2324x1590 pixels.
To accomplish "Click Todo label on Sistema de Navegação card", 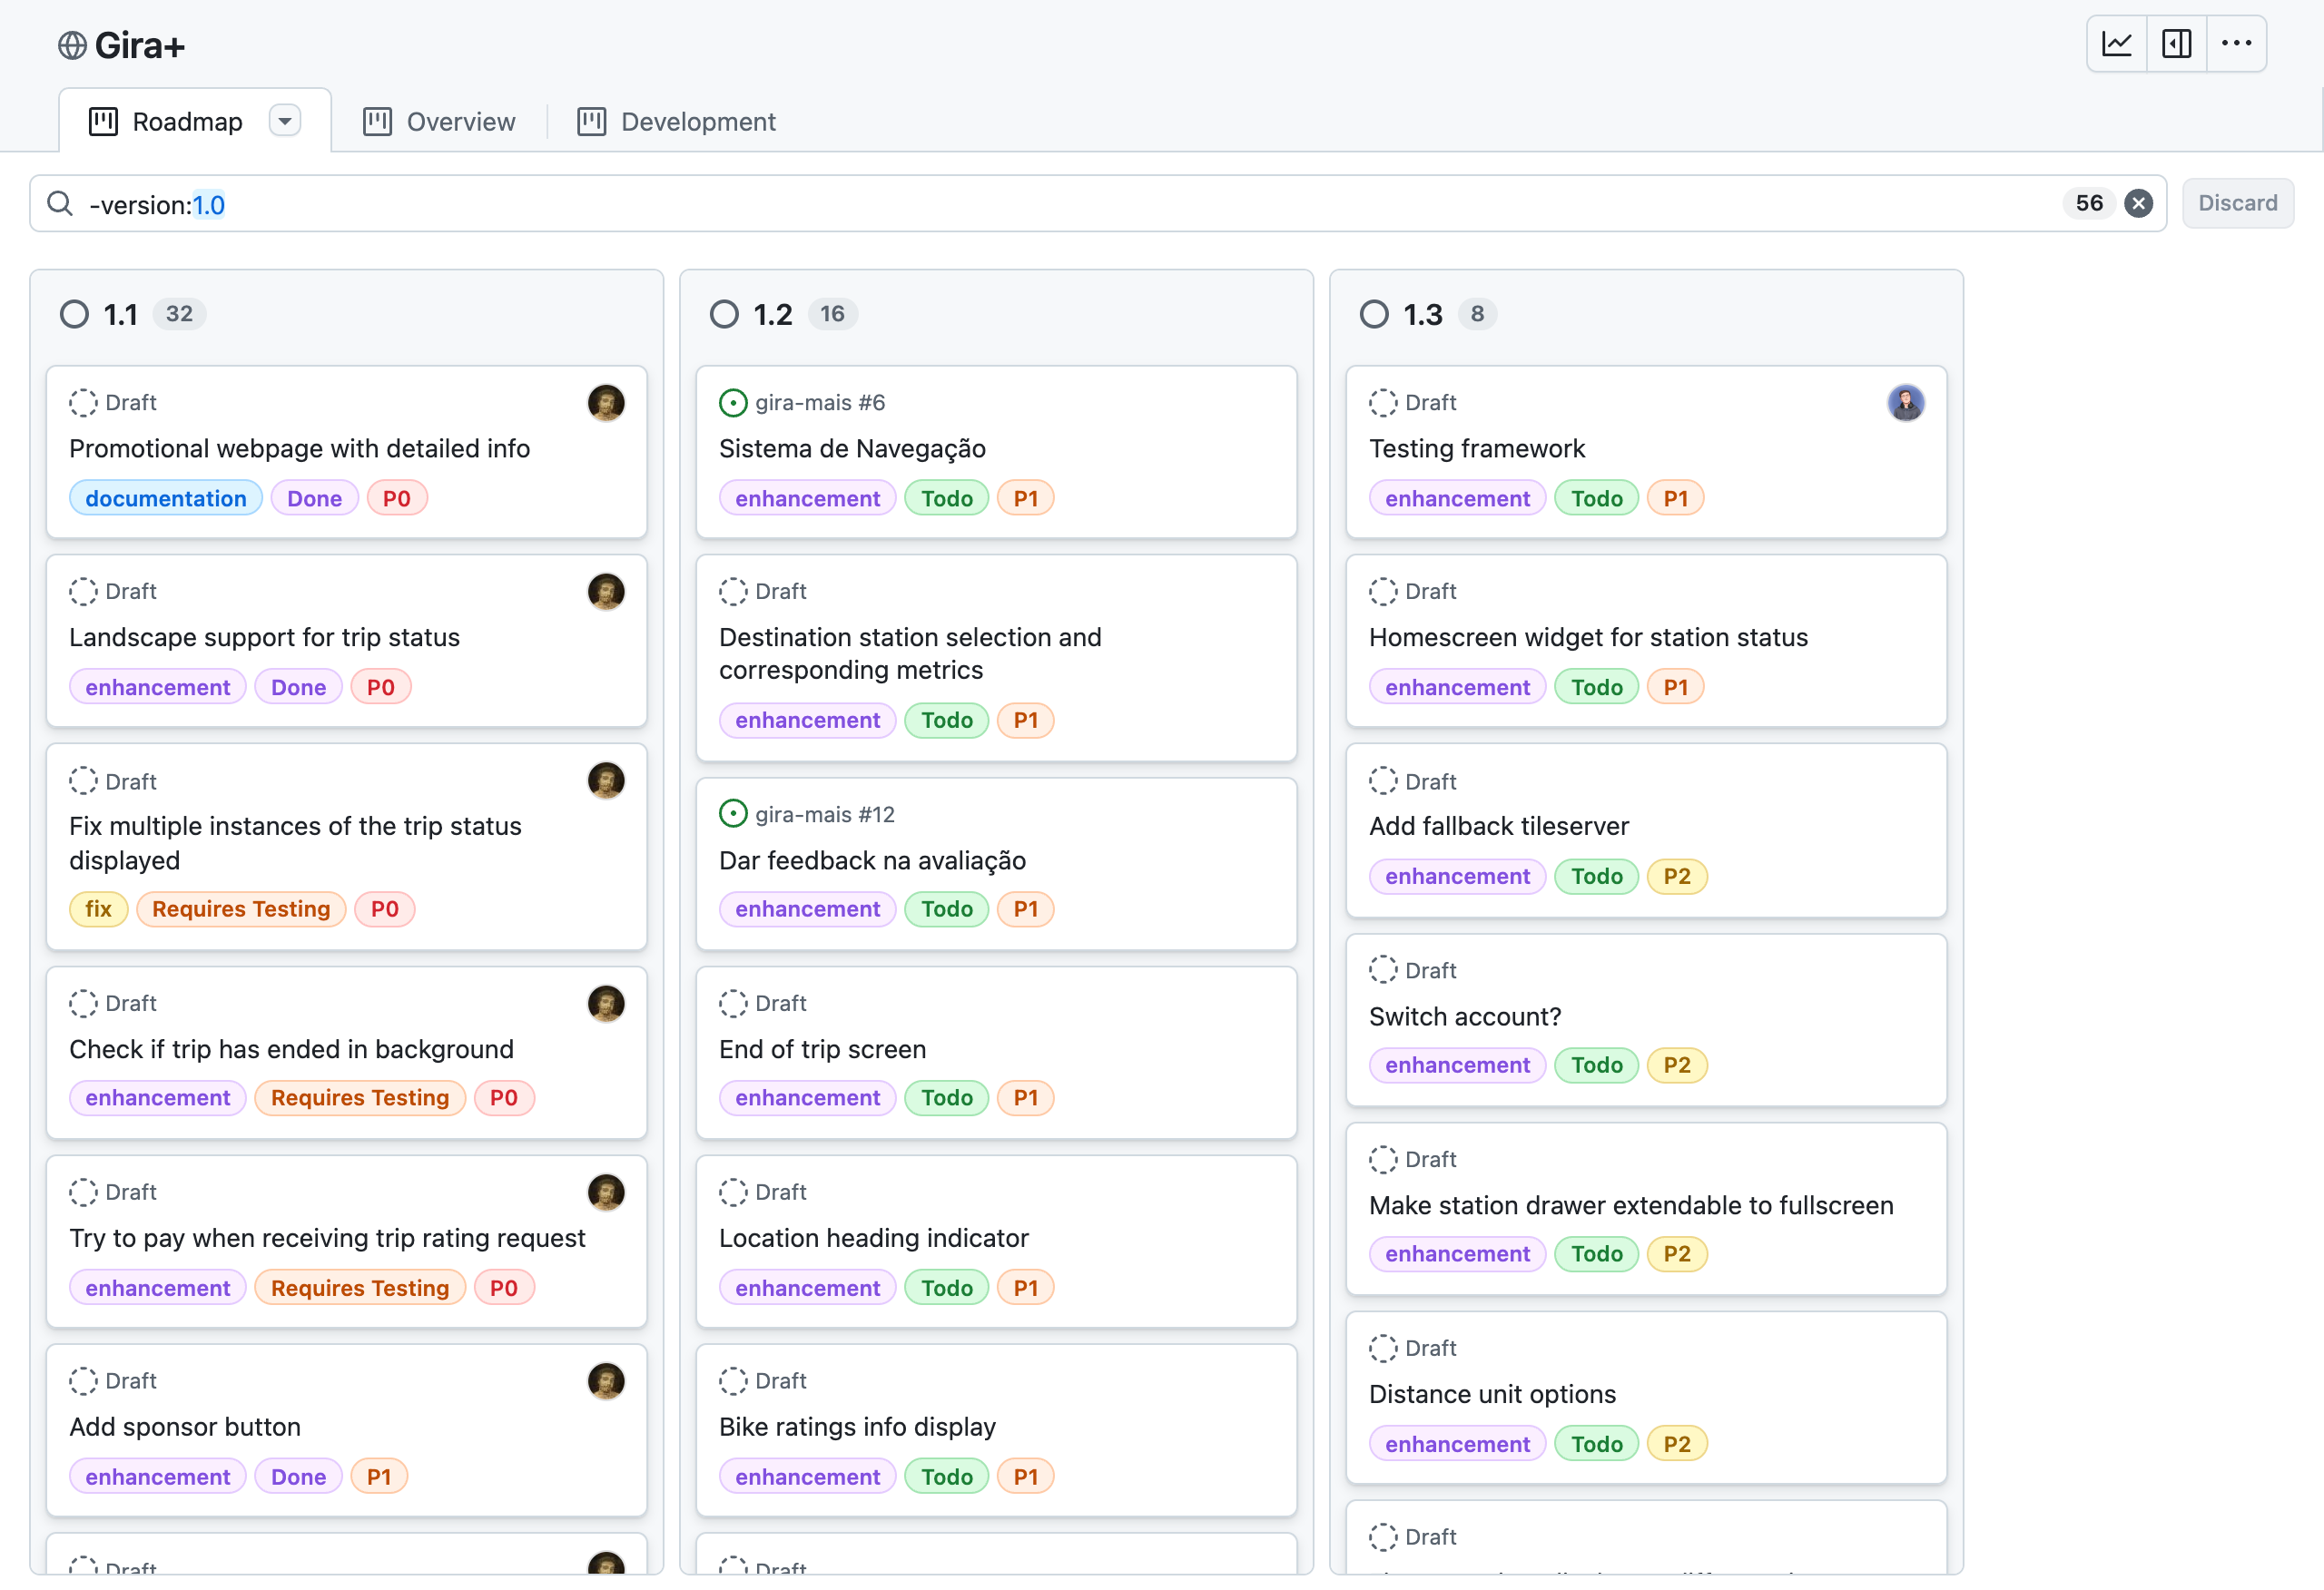I will pos(947,499).
